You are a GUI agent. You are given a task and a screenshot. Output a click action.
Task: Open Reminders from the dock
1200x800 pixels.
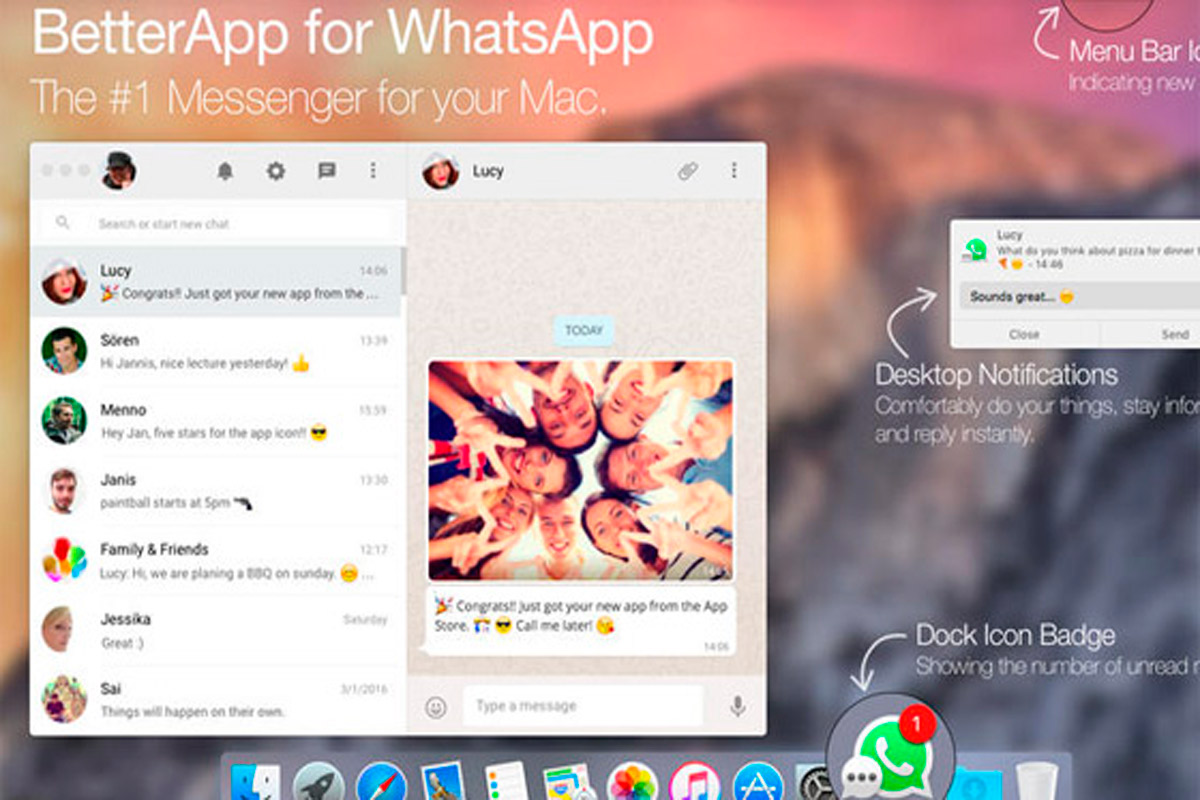(x=506, y=782)
